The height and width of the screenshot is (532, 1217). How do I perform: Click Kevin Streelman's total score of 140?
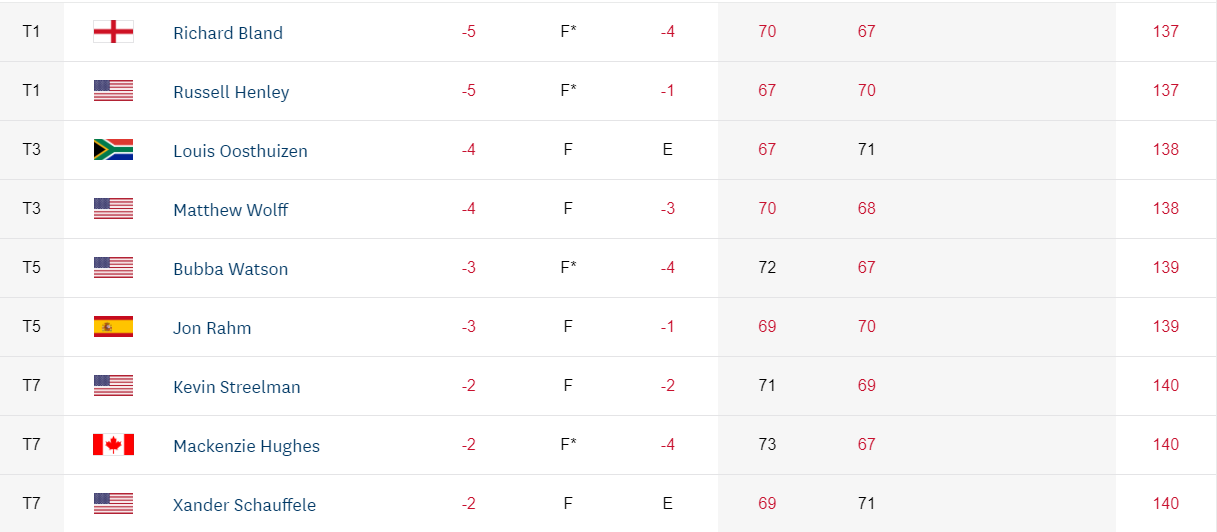pos(1165,386)
